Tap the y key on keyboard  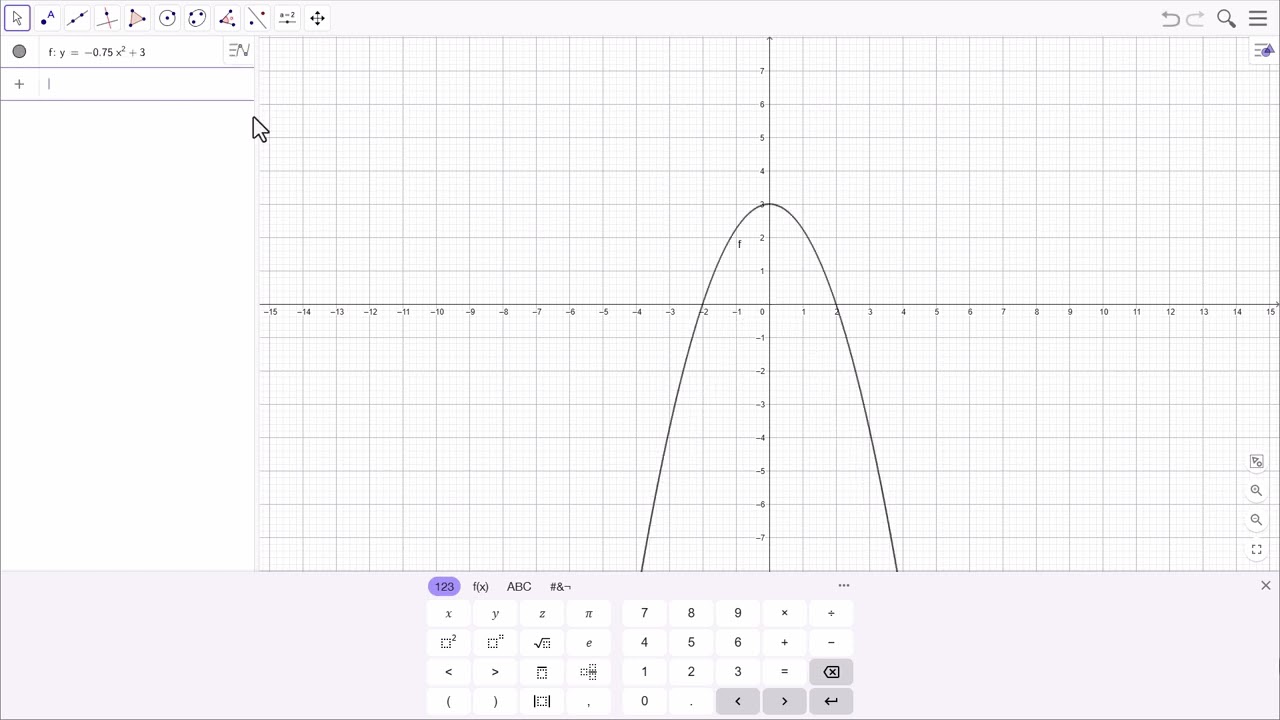[495, 613]
